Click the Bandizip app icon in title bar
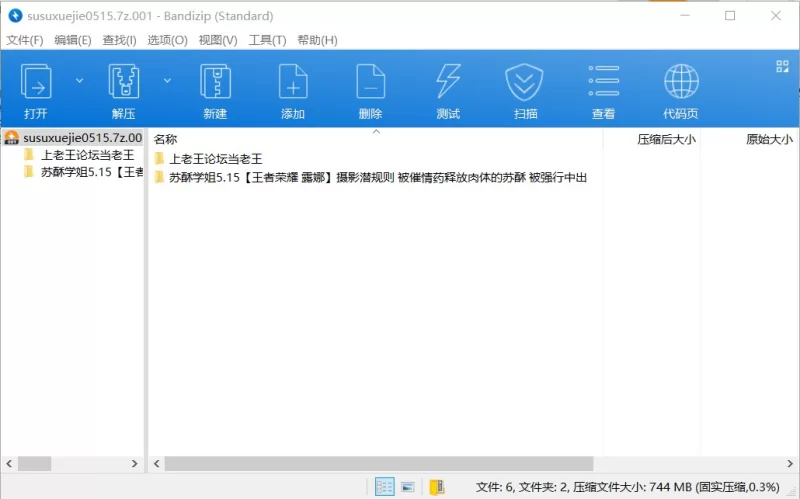 pos(15,16)
